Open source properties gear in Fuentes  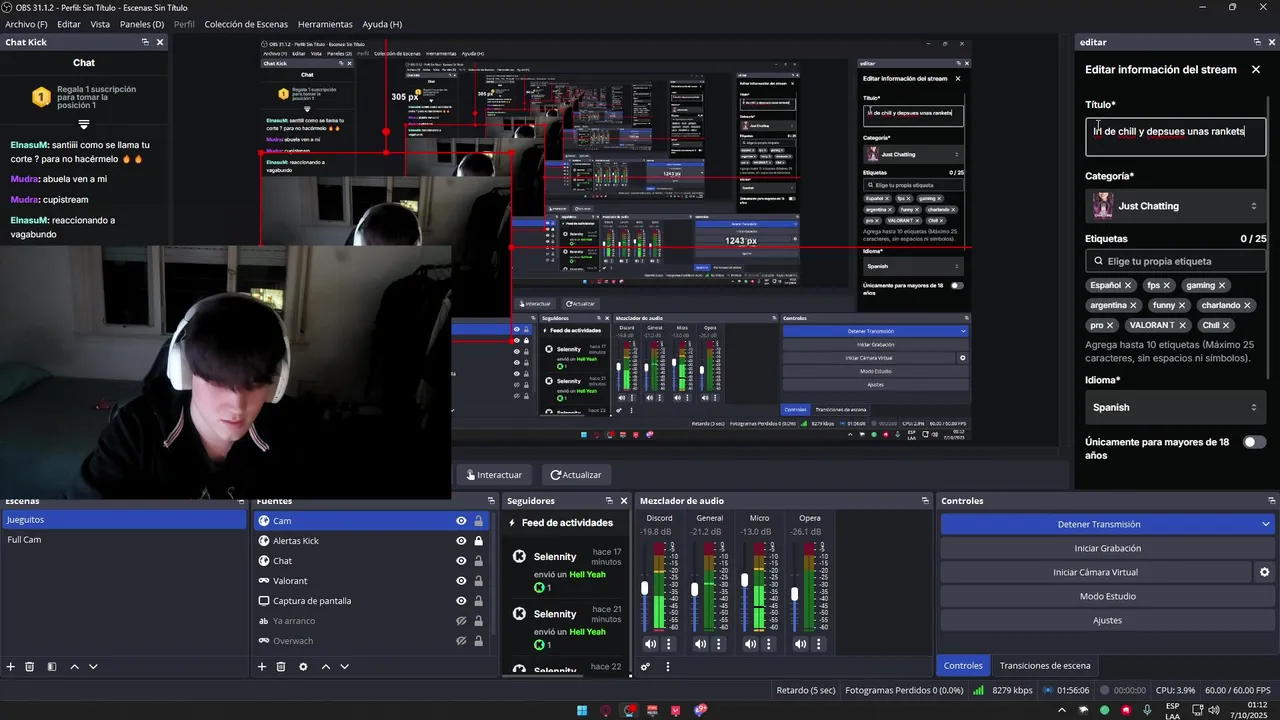[303, 667]
